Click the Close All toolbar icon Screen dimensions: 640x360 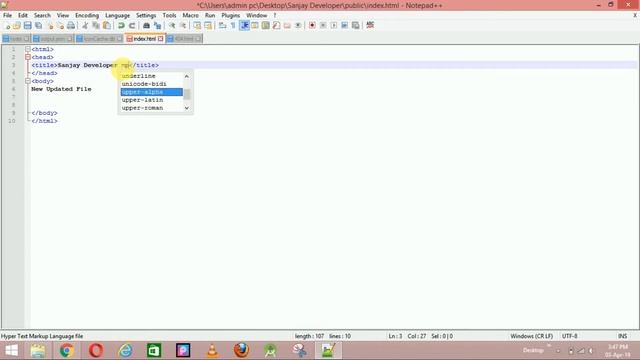[x=60, y=26]
